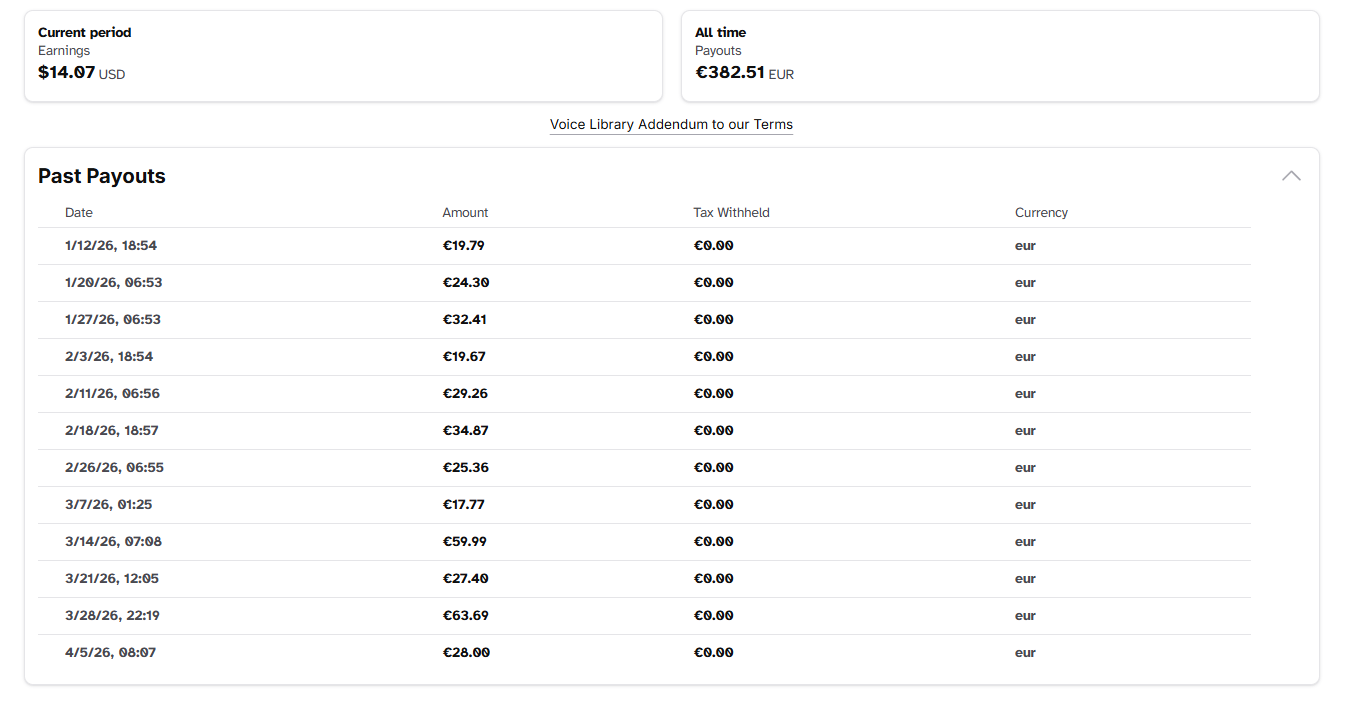Click the €0.00 tax withheld on 2/18/26 row
Screen dimensions: 1350x707
click(714, 430)
